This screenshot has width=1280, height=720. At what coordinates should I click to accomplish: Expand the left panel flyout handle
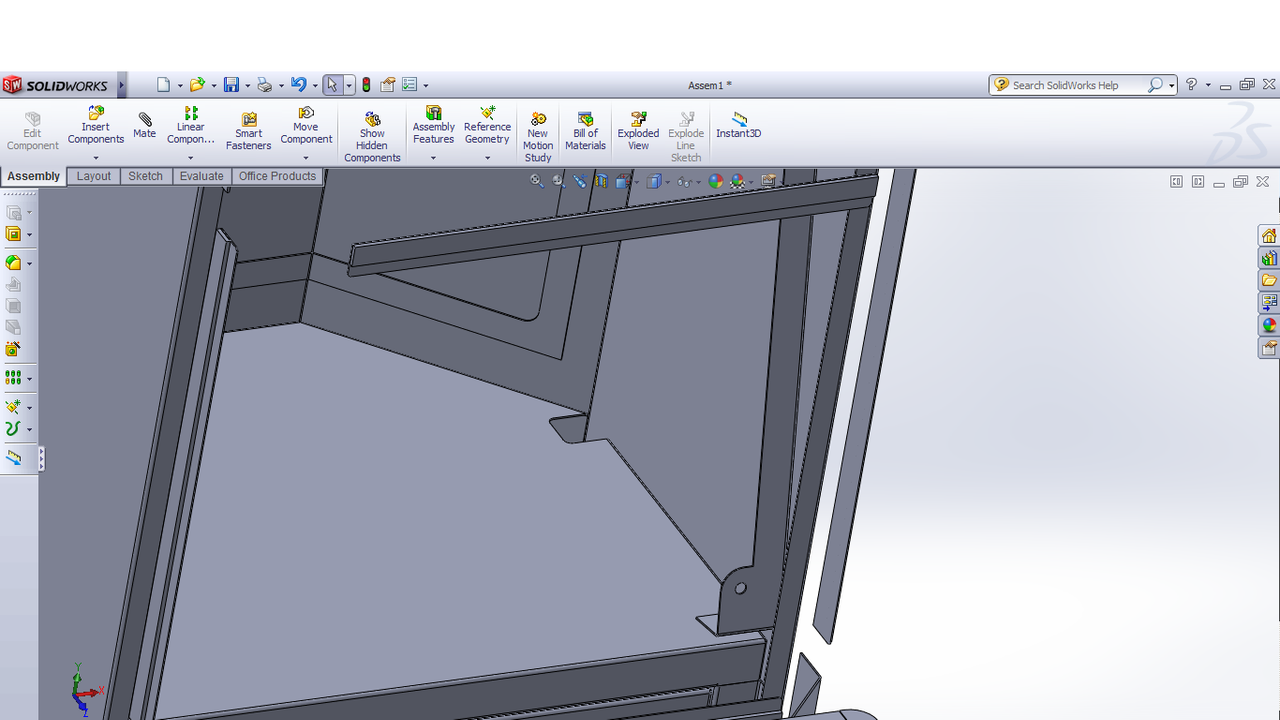point(41,459)
